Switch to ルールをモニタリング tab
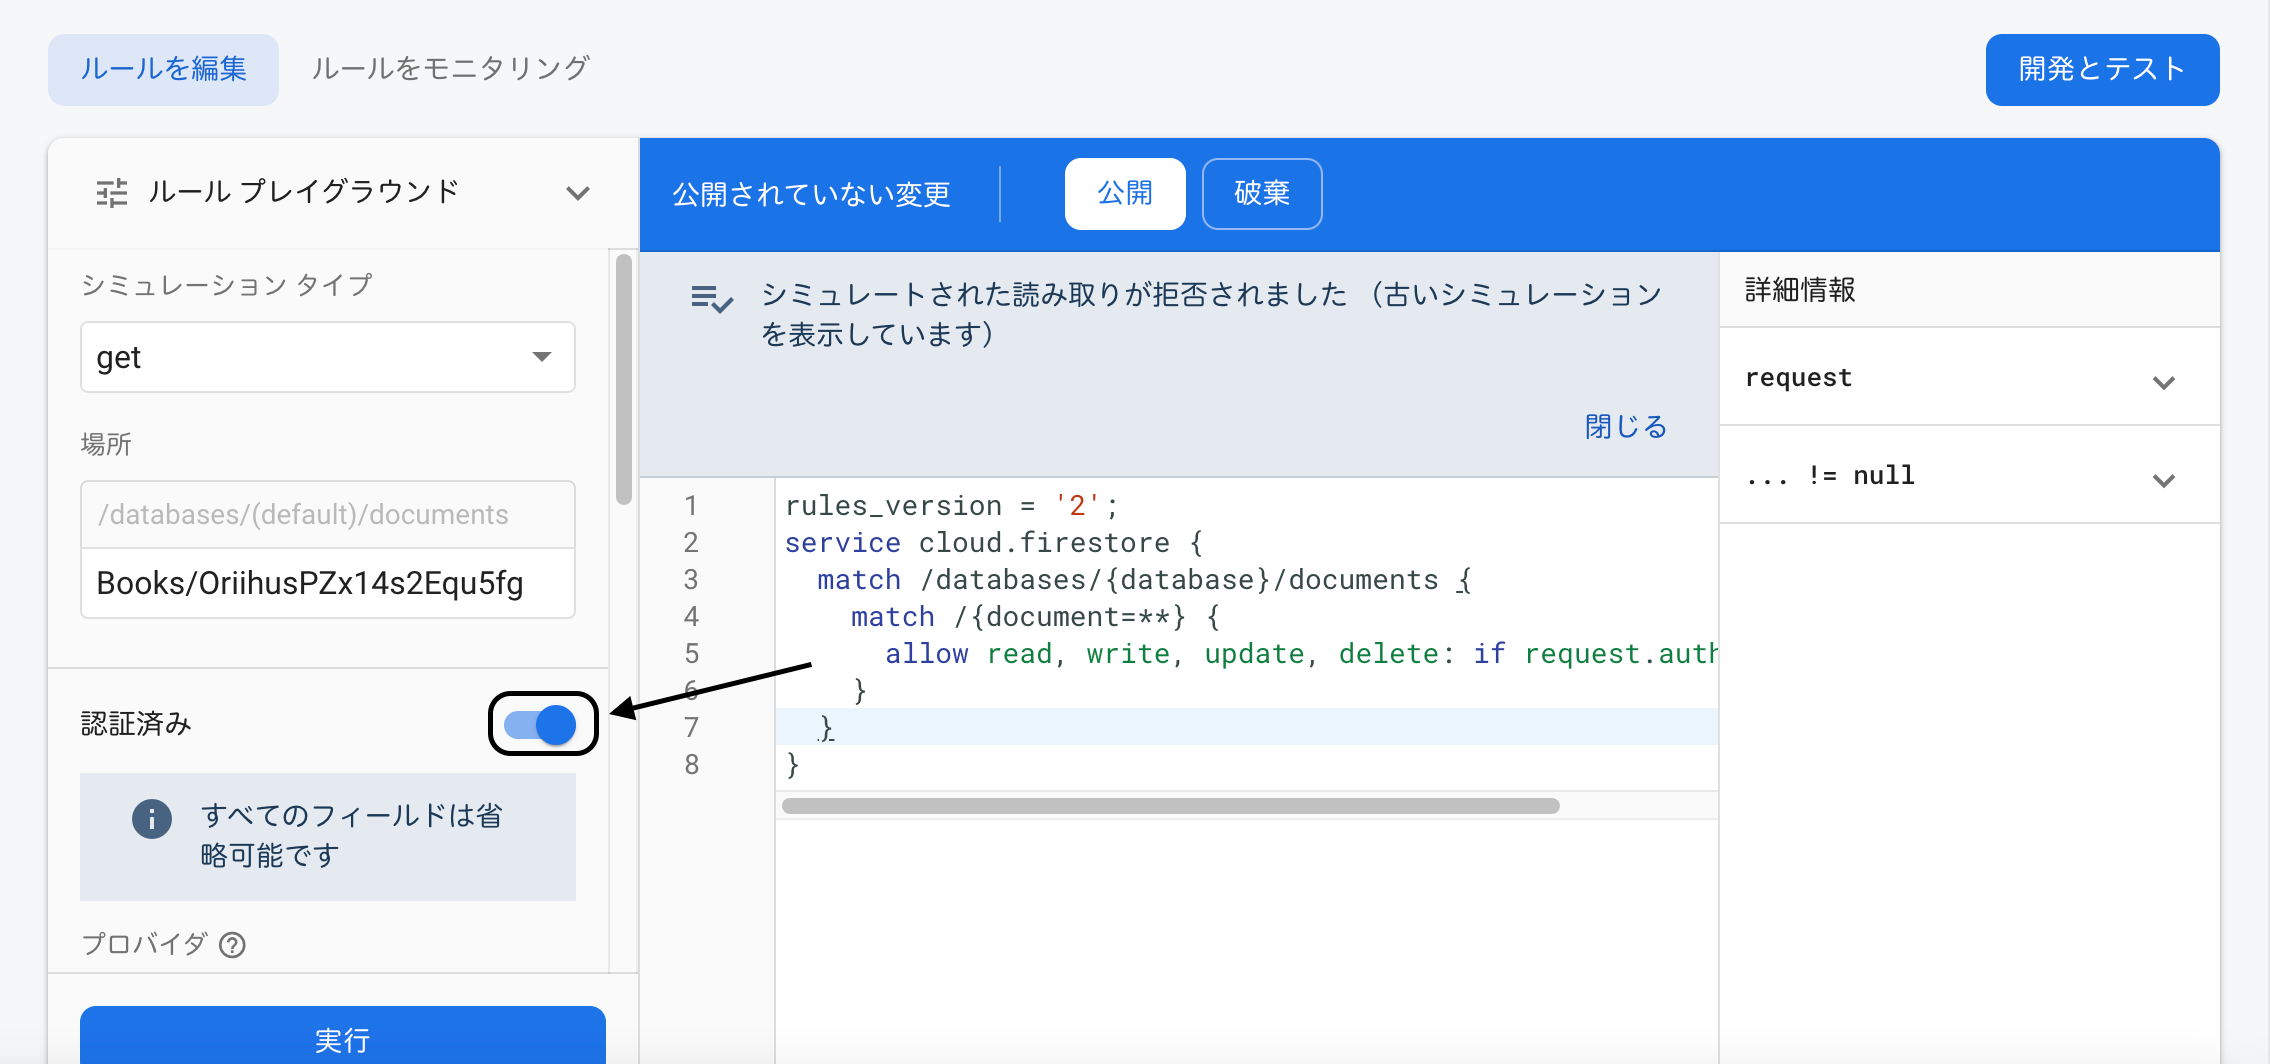 click(450, 69)
